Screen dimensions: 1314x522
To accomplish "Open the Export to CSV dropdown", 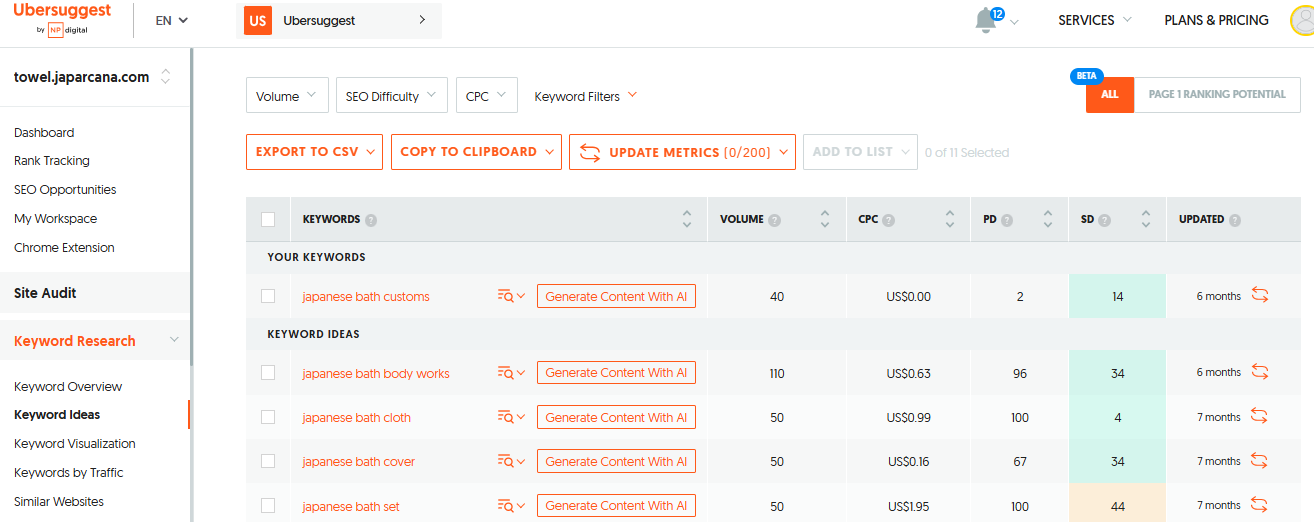I will (314, 152).
